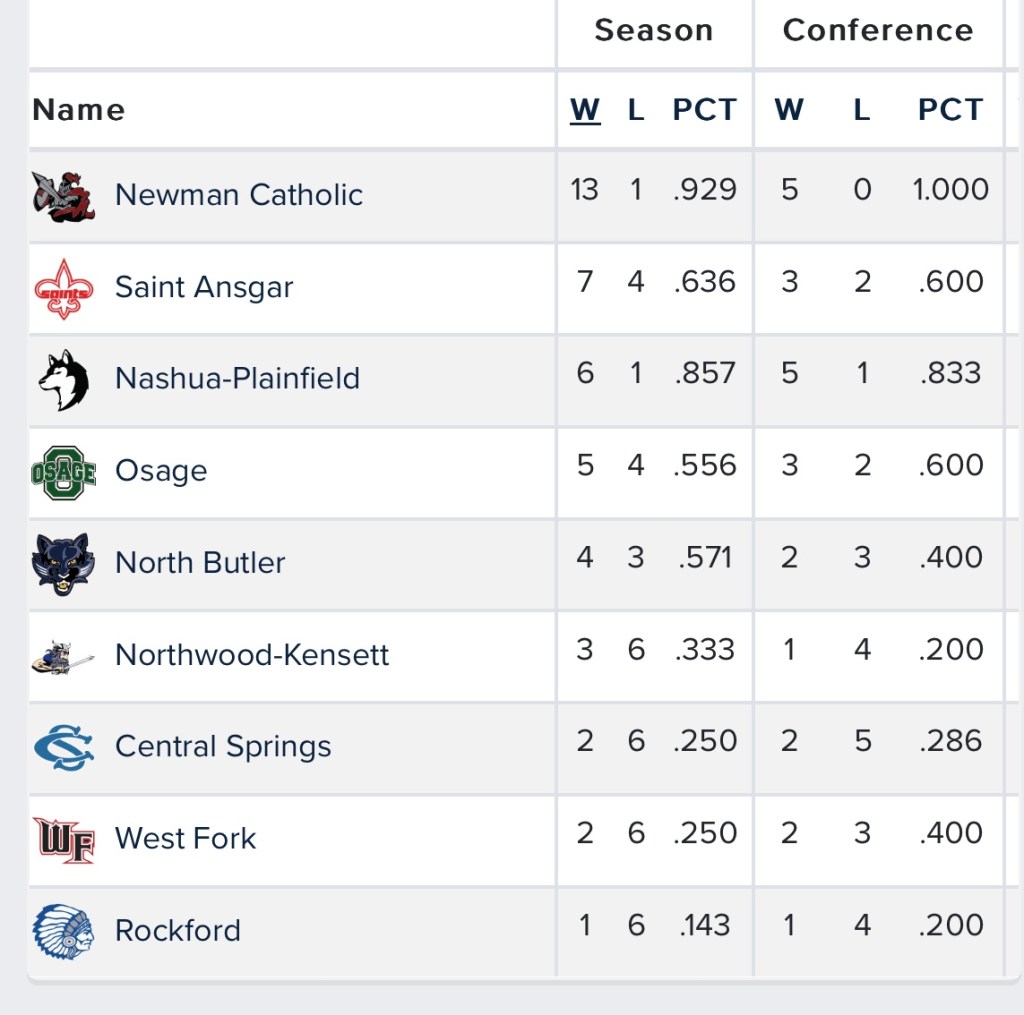The width and height of the screenshot is (1024, 1015).
Task: Click the North Butler panther logo
Action: 63,563
